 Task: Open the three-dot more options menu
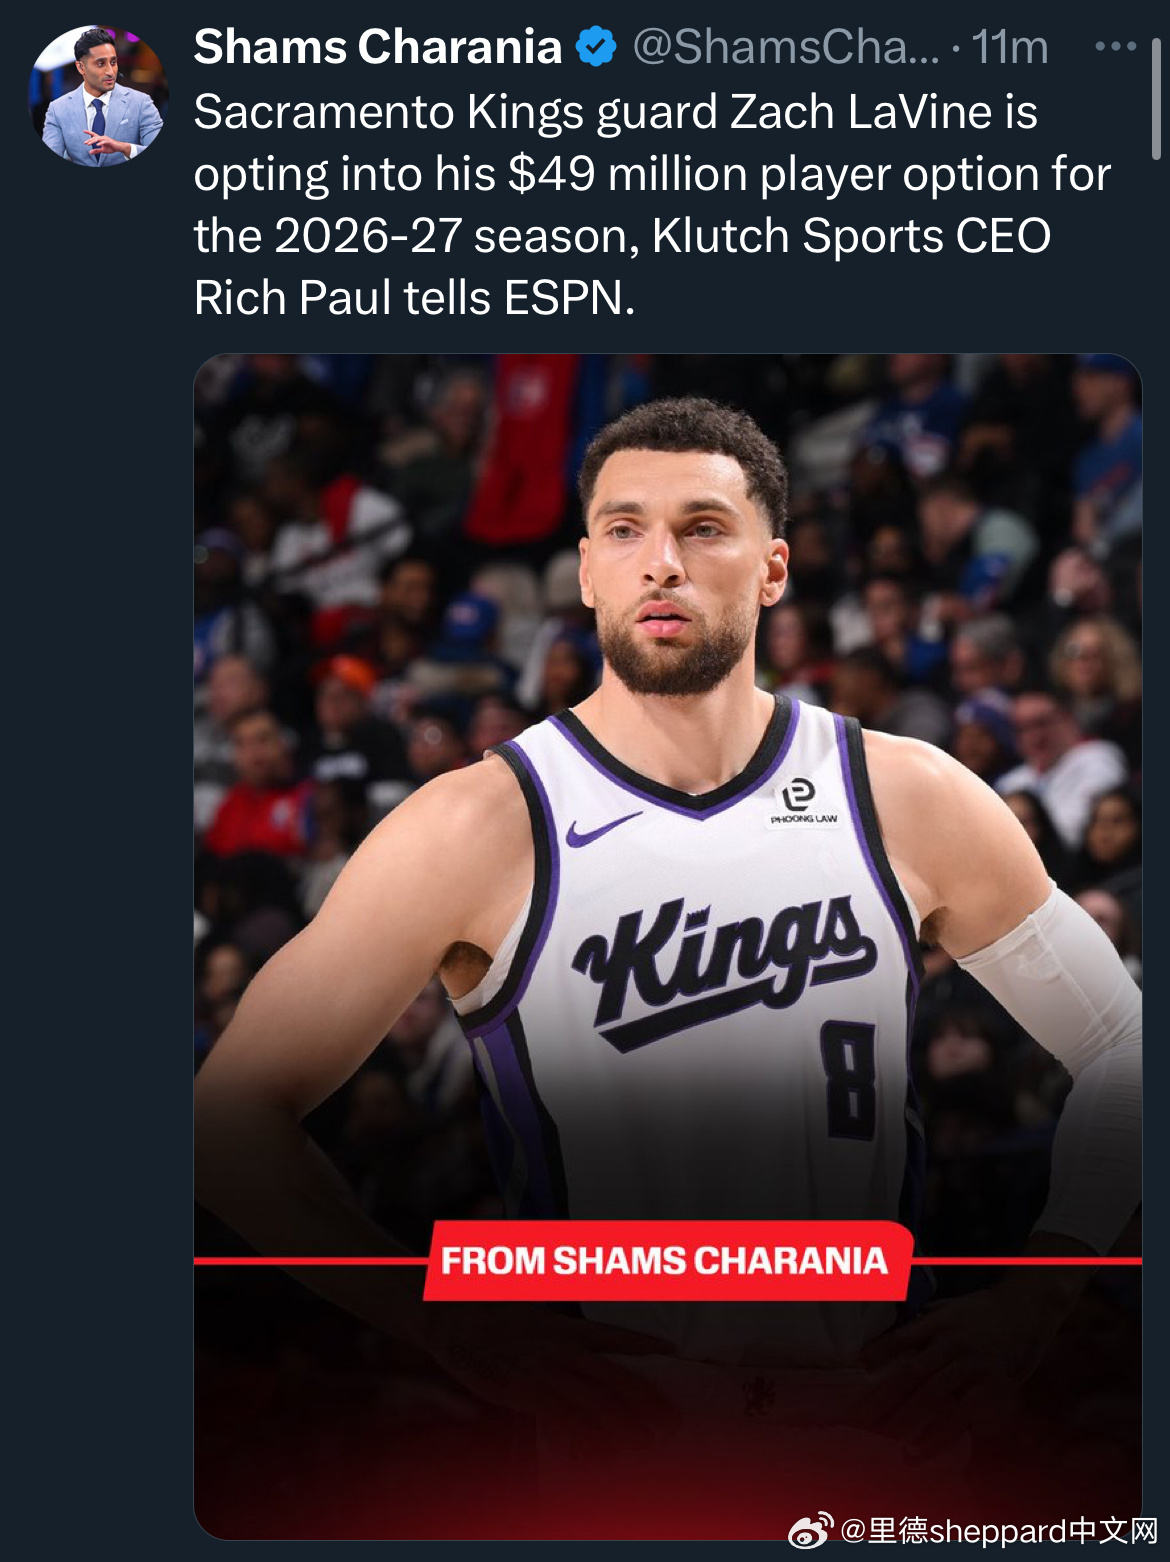point(1115,47)
